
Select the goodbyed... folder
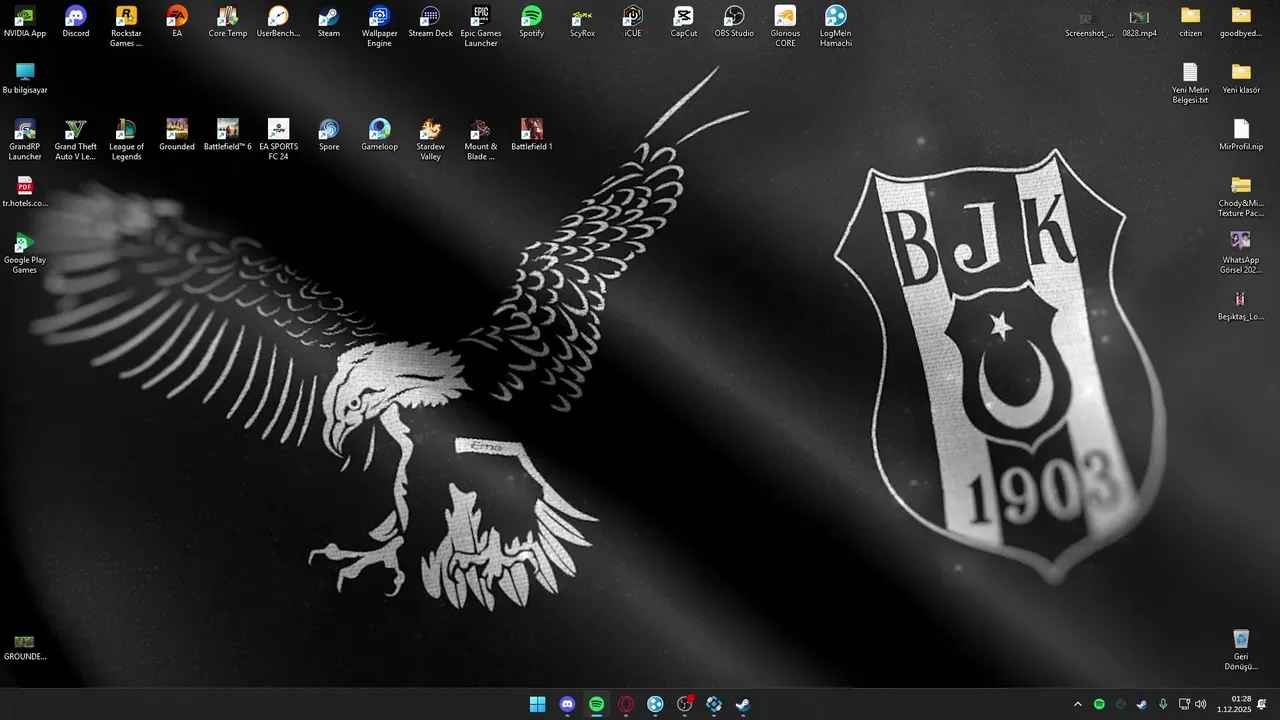1241,23
